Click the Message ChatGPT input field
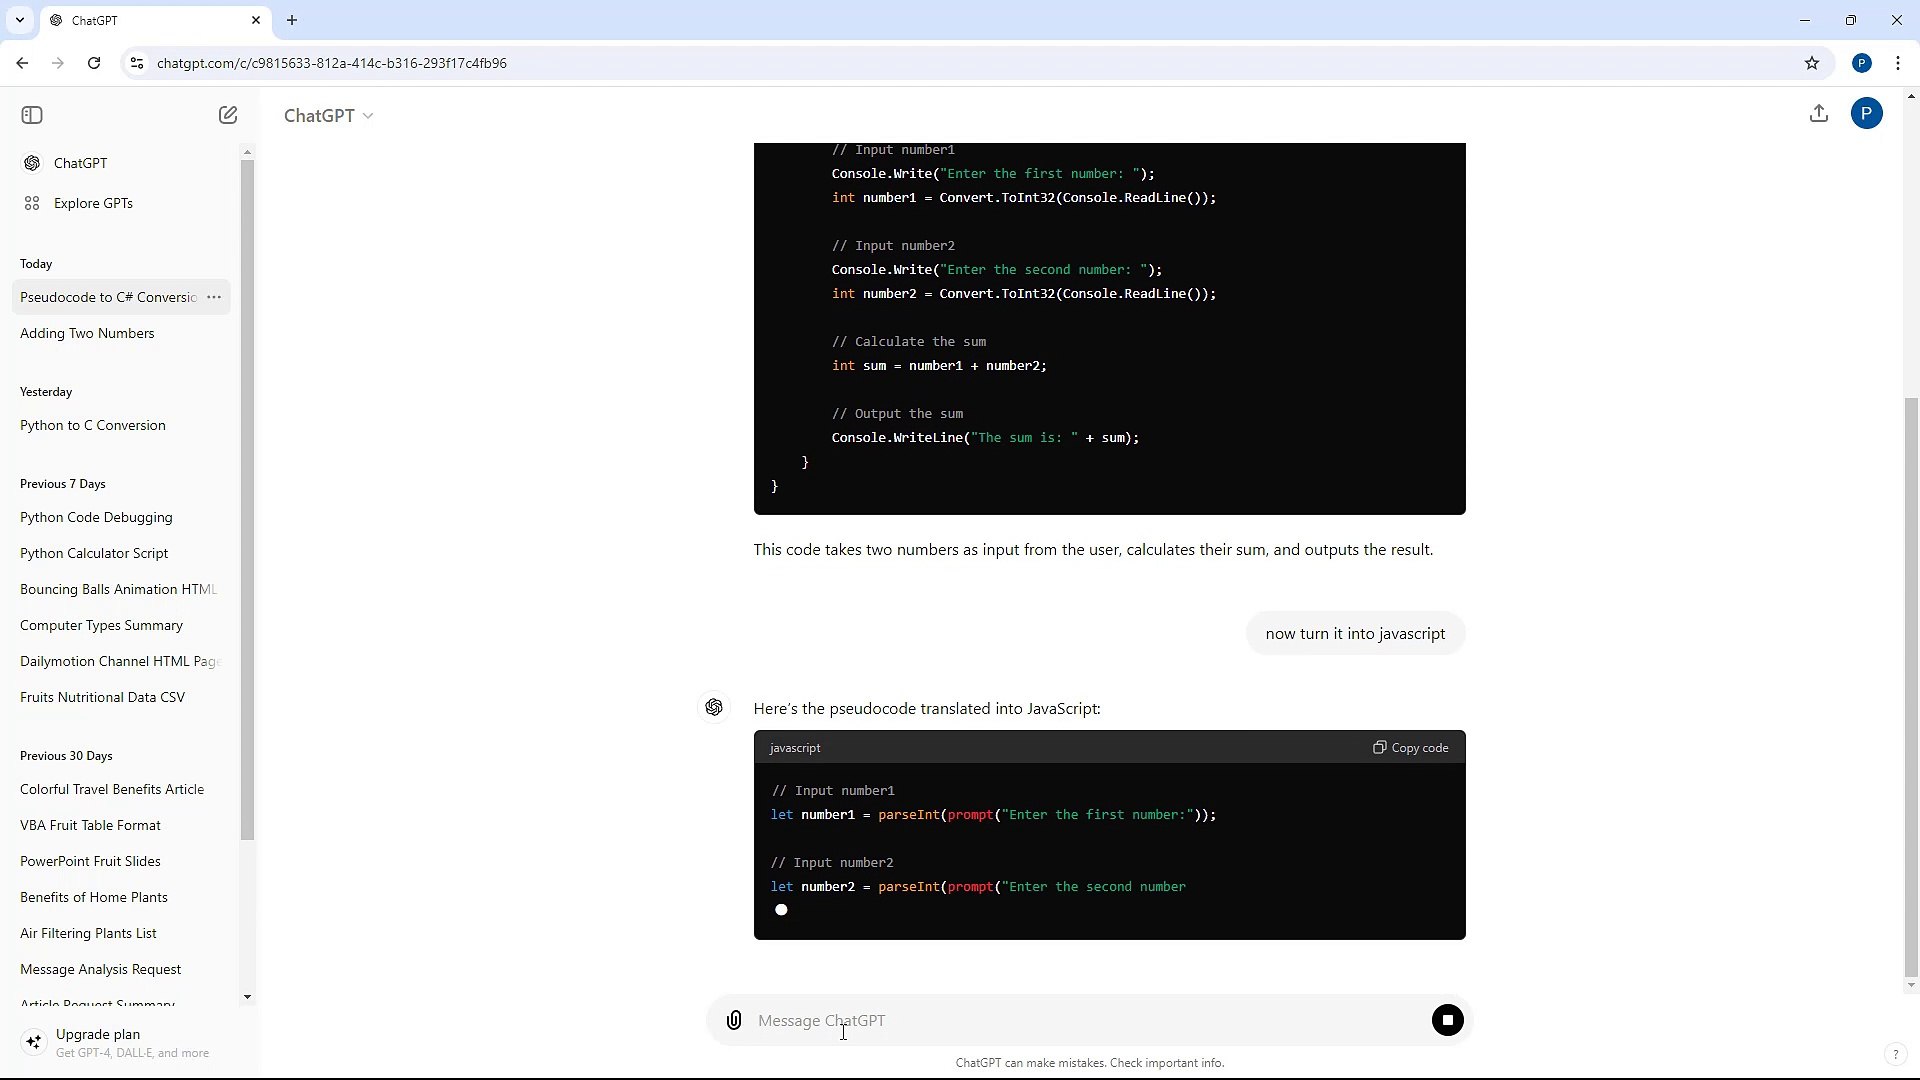1920x1080 pixels. pos(1000,1020)
